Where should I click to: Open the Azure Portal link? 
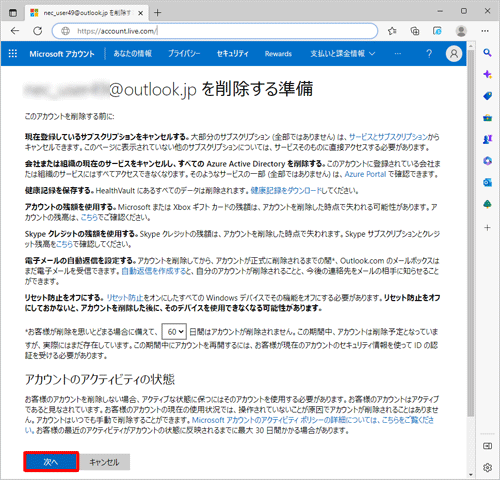pyautogui.click(x=365, y=174)
